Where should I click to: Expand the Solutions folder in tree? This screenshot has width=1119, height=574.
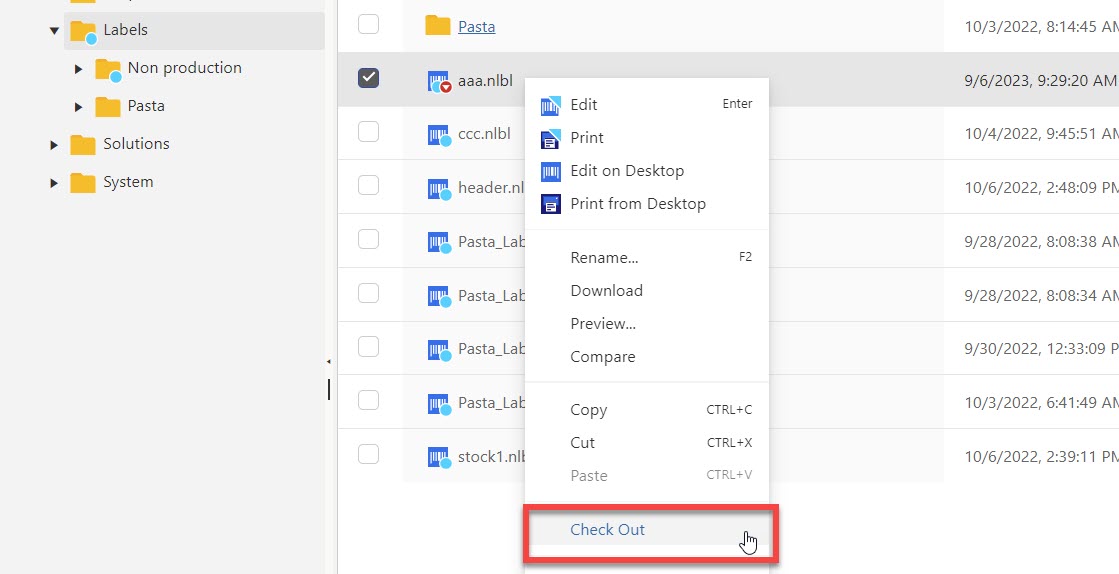click(54, 145)
